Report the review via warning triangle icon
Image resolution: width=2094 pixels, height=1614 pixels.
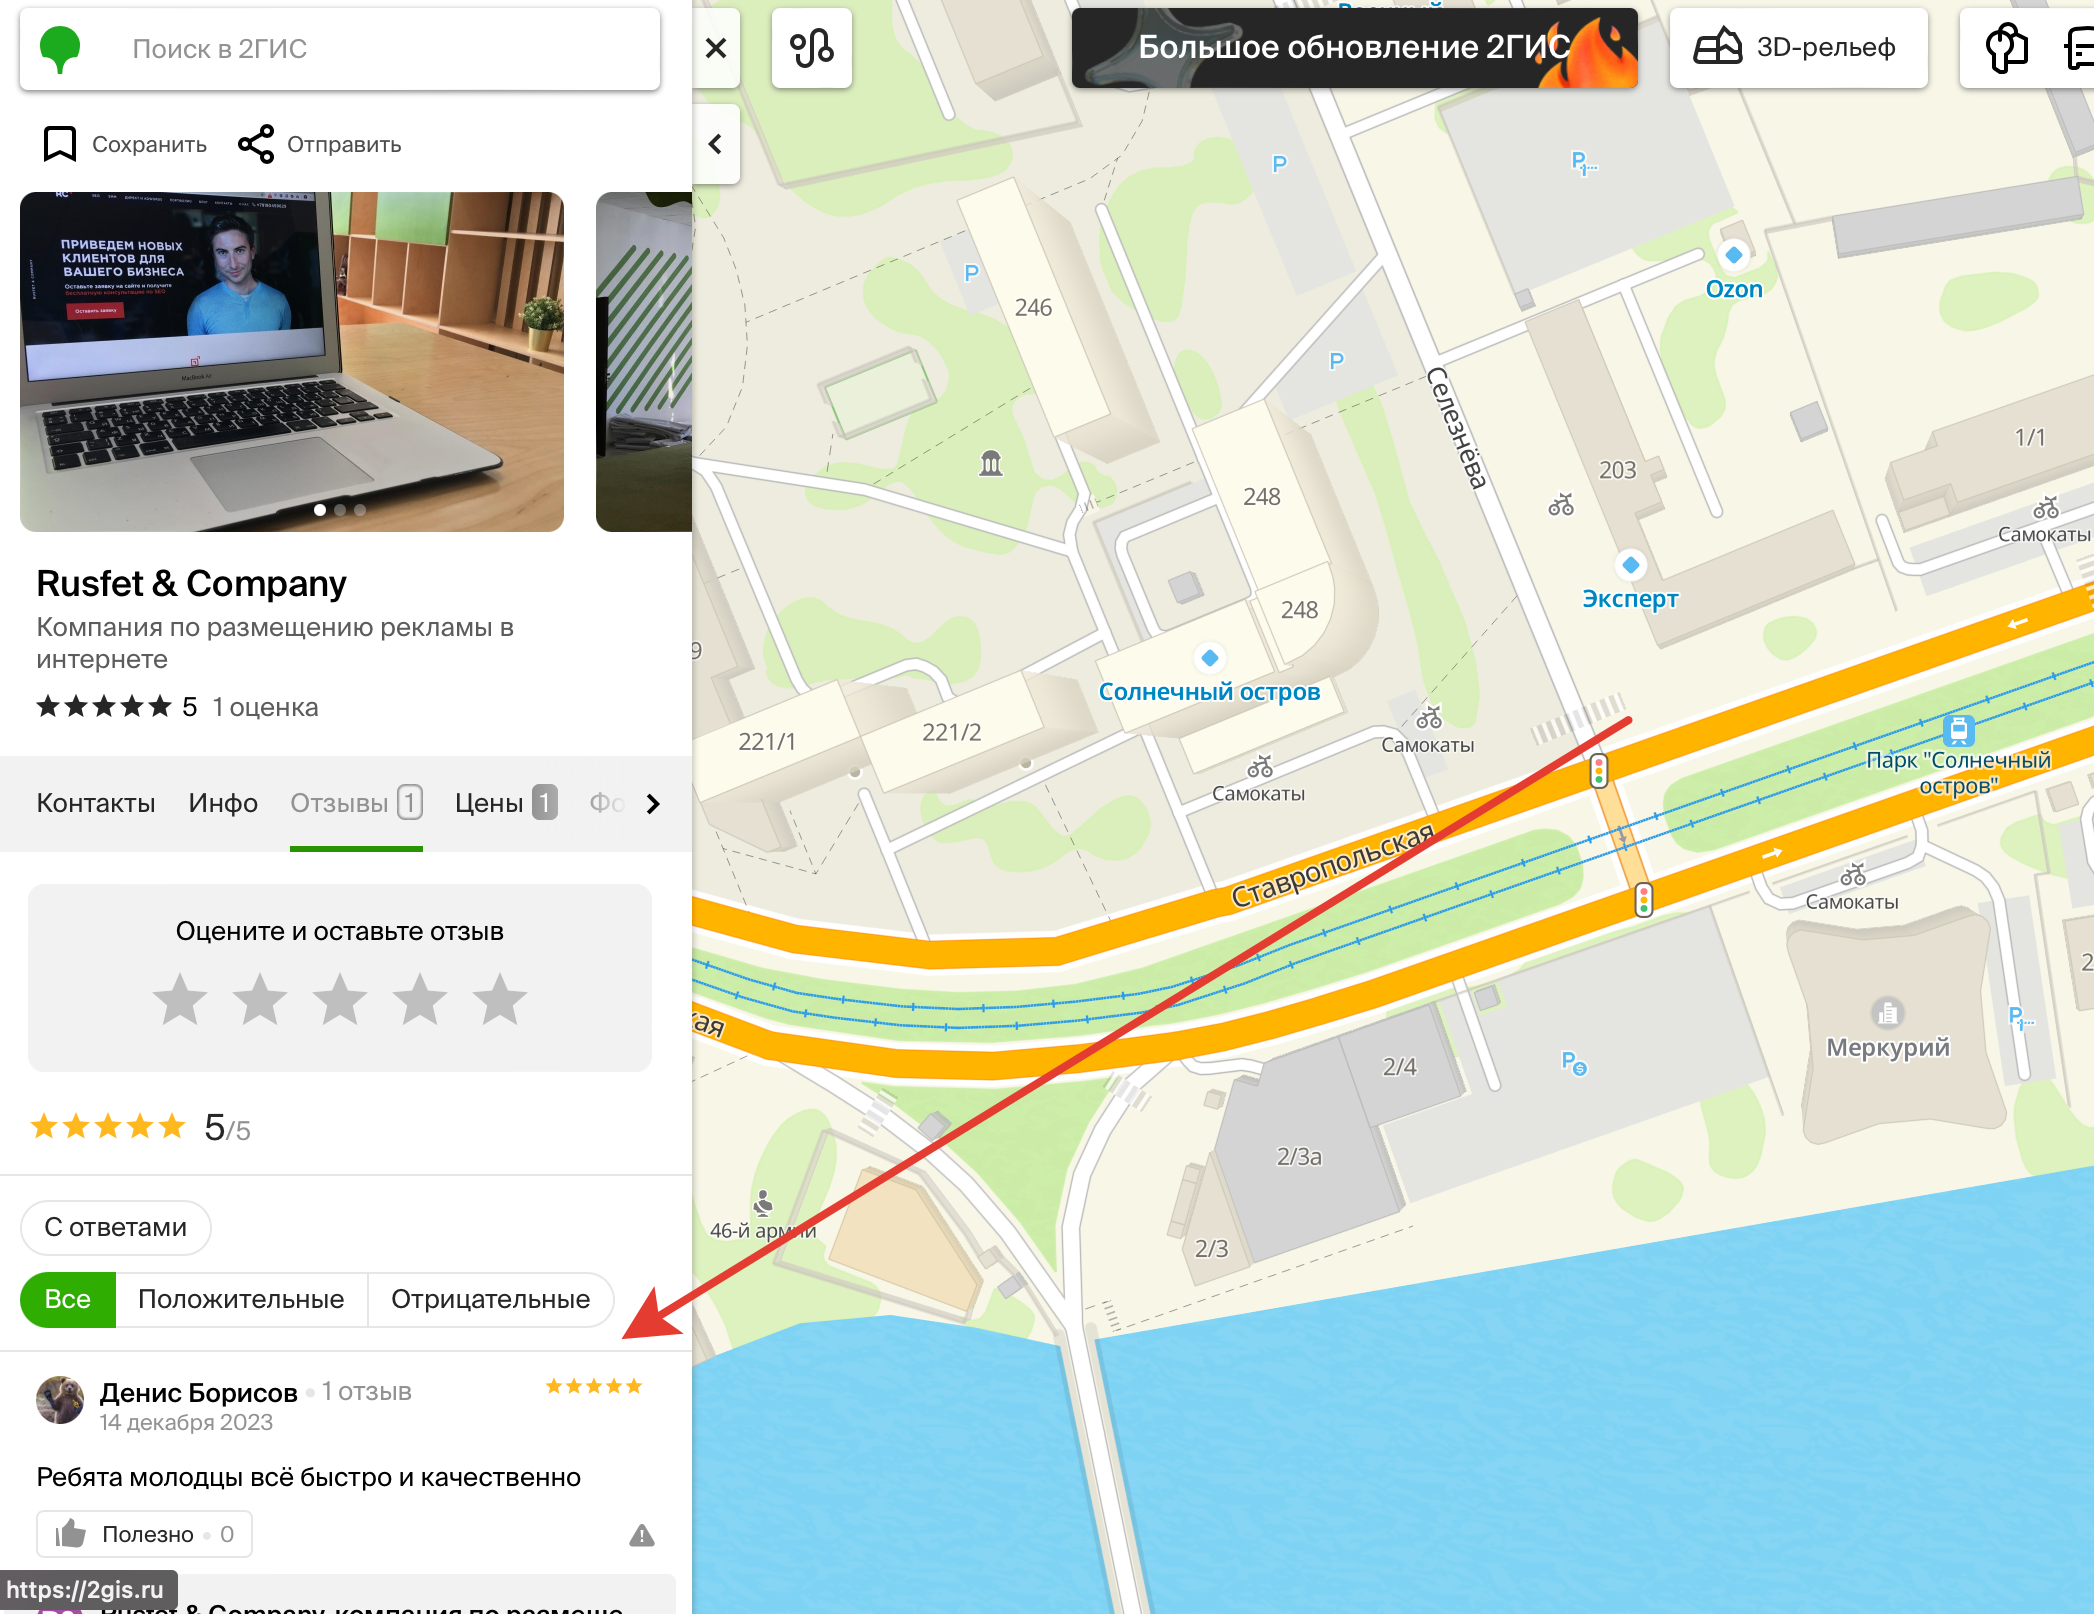click(642, 1535)
